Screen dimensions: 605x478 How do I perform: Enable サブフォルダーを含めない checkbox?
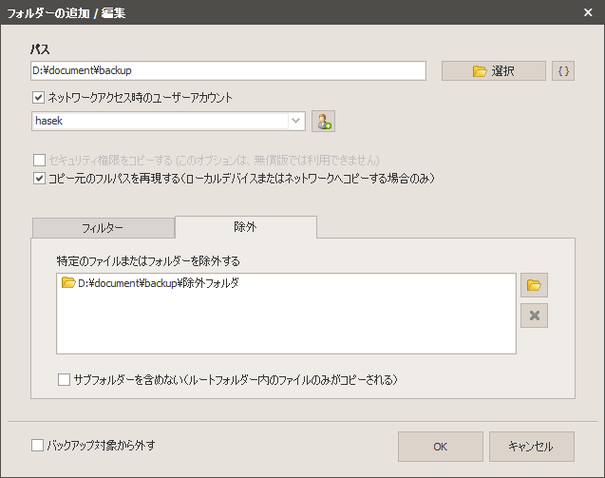(x=64, y=380)
